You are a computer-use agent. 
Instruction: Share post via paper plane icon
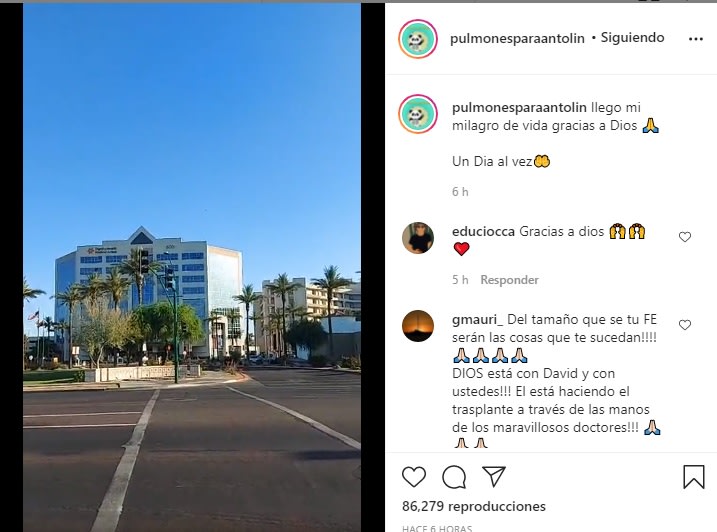(x=494, y=477)
